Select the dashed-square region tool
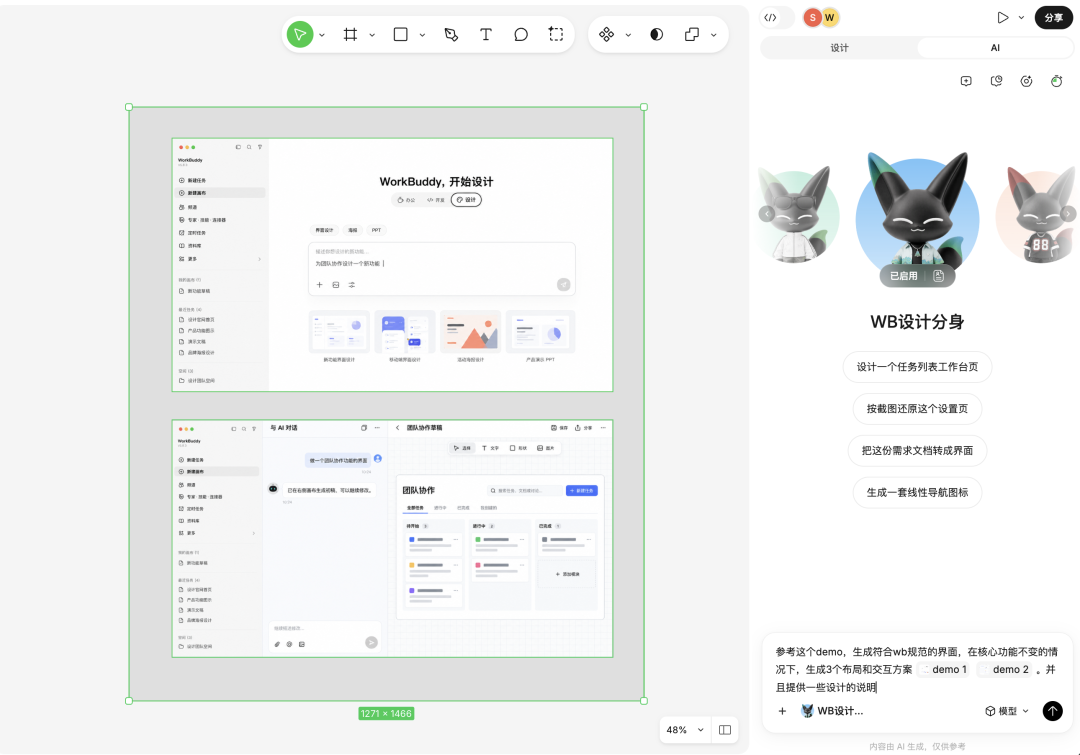Screen dimensions: 1080x755 point(556,34)
